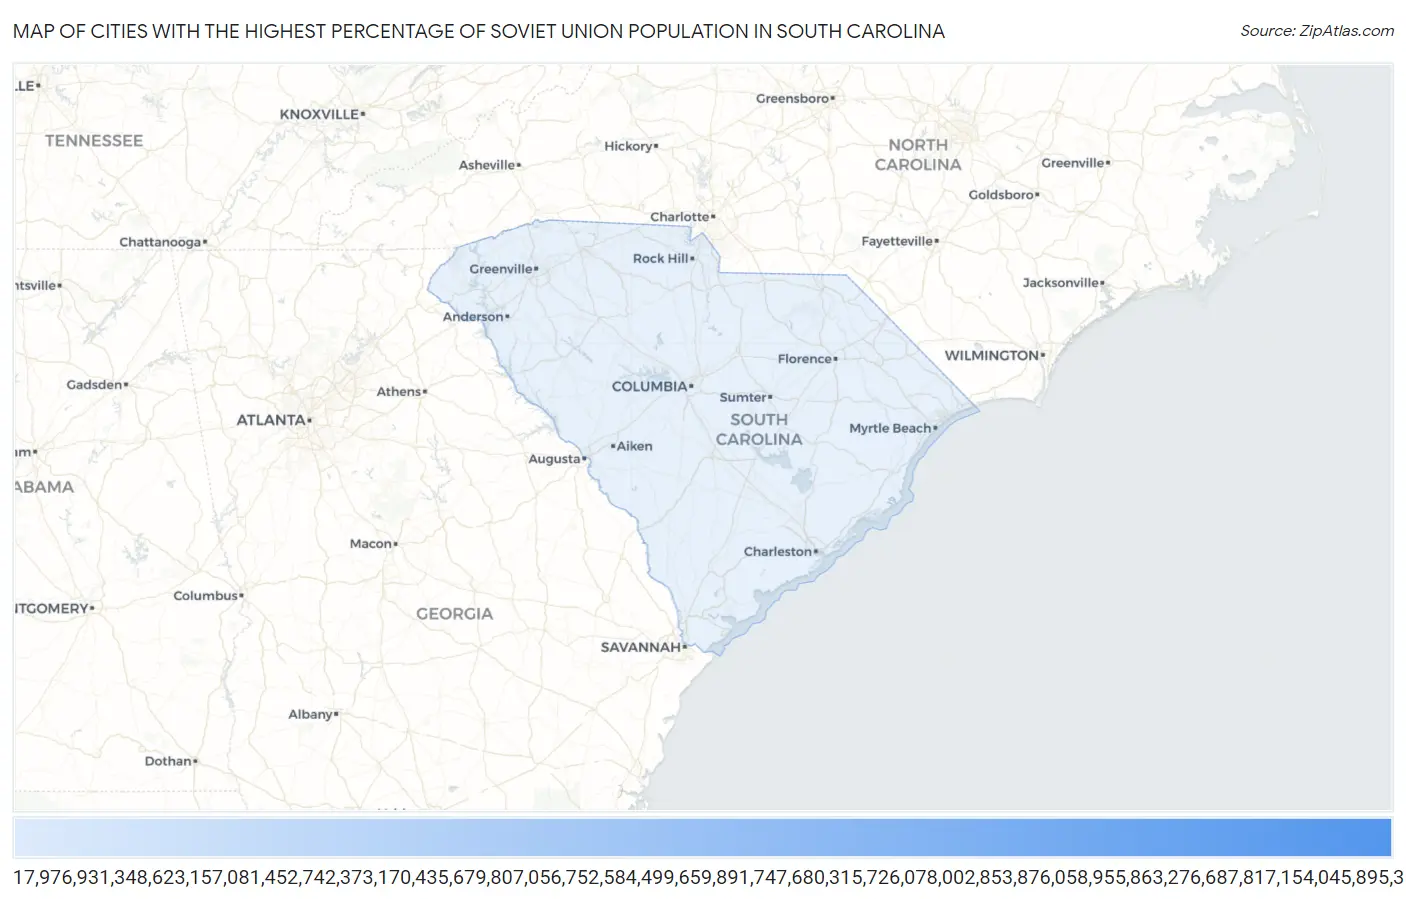This screenshot has width=1406, height=899.
Task: Click the Columbia city label
Action: pyautogui.click(x=650, y=386)
